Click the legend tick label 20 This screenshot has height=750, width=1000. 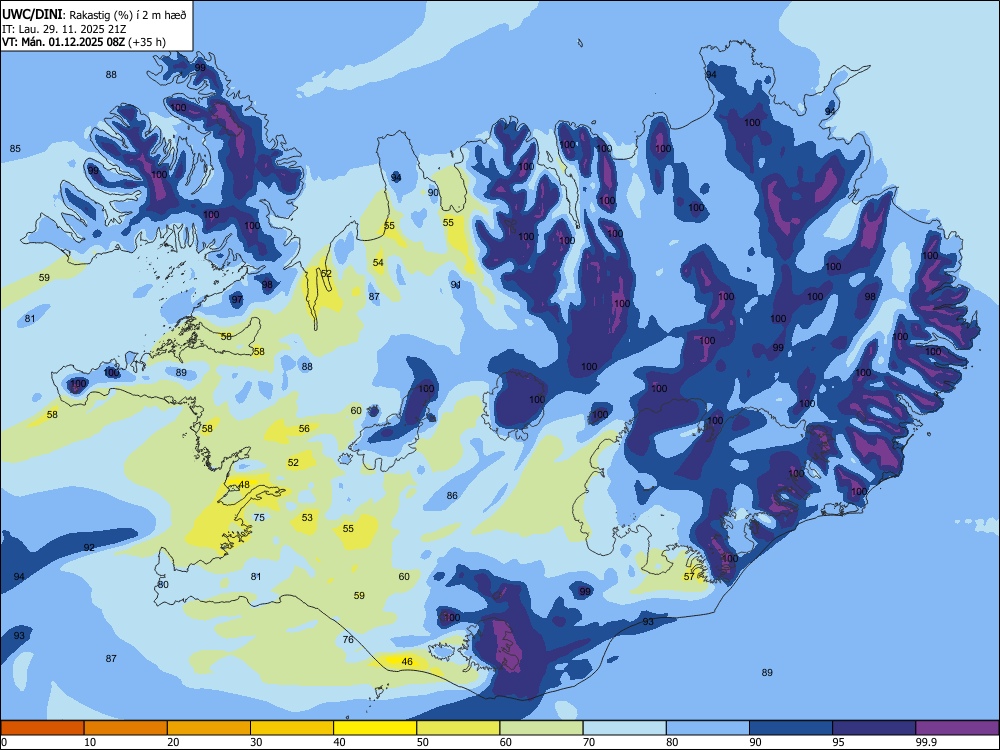173,742
